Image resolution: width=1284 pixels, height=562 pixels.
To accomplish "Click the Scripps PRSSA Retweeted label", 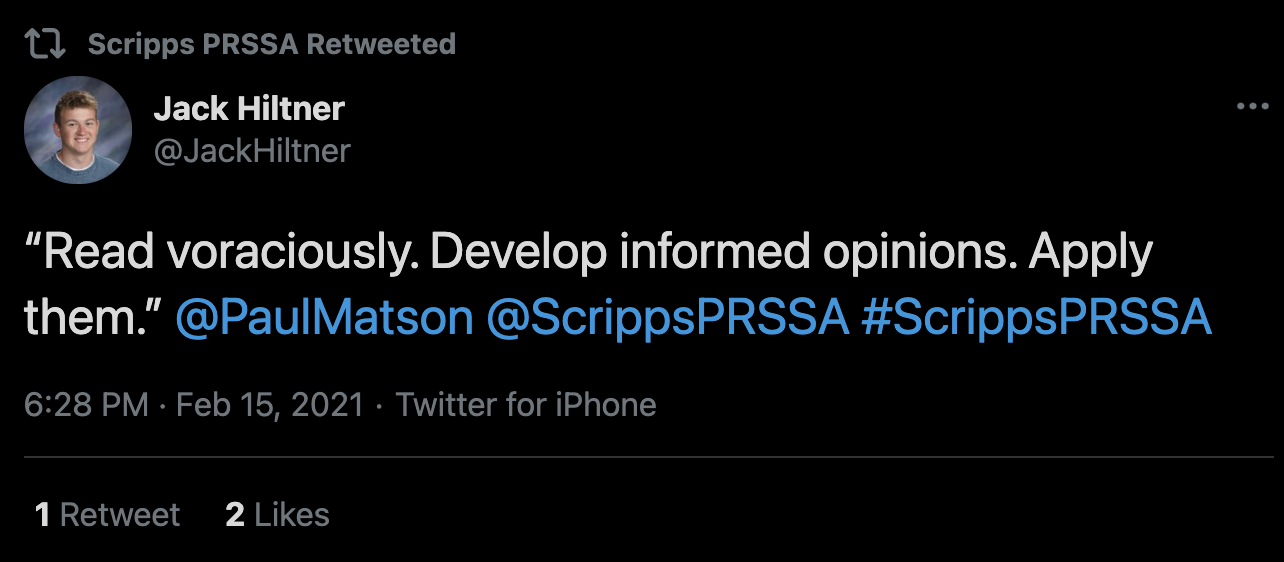I will pos(271,44).
